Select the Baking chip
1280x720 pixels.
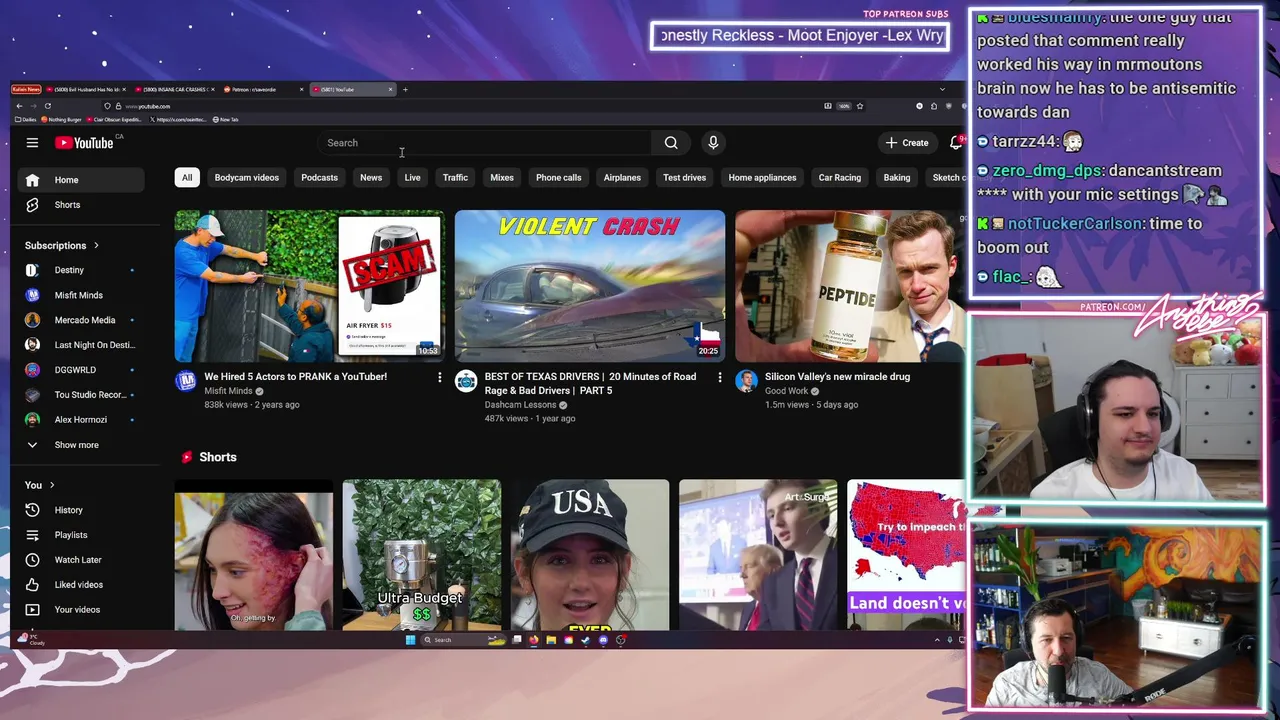pyautogui.click(x=897, y=178)
